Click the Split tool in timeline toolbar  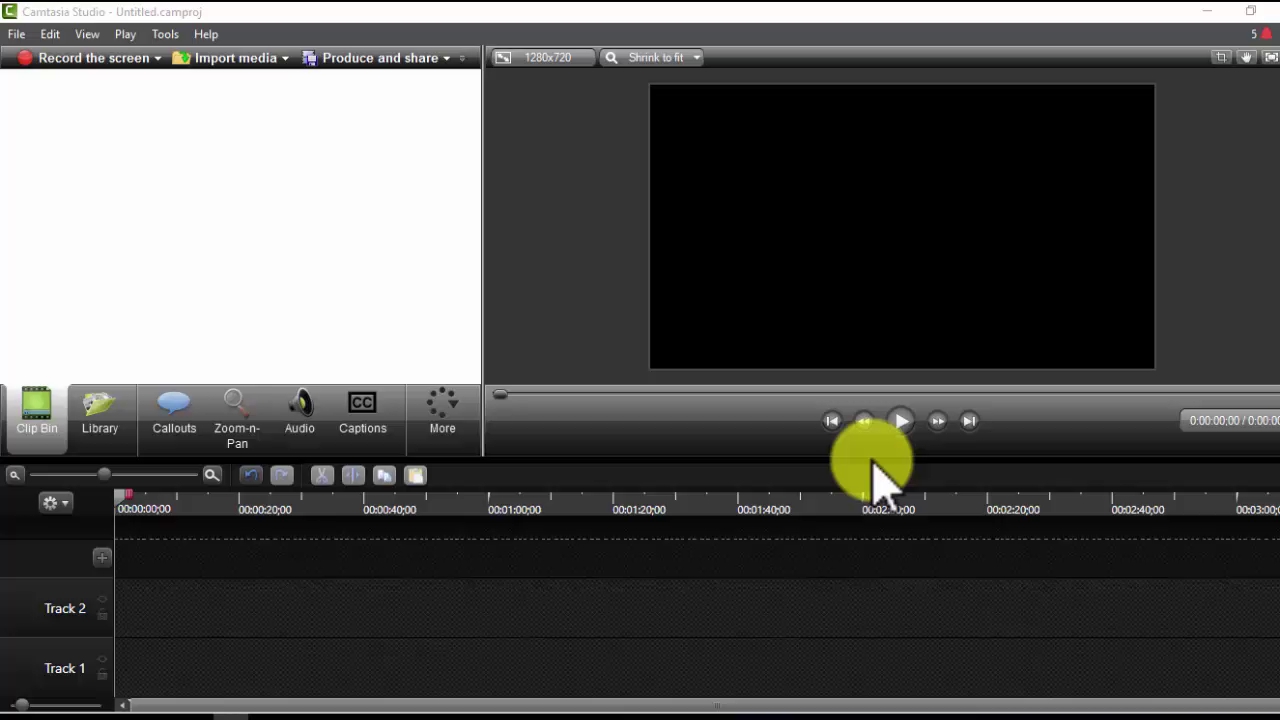pos(353,476)
